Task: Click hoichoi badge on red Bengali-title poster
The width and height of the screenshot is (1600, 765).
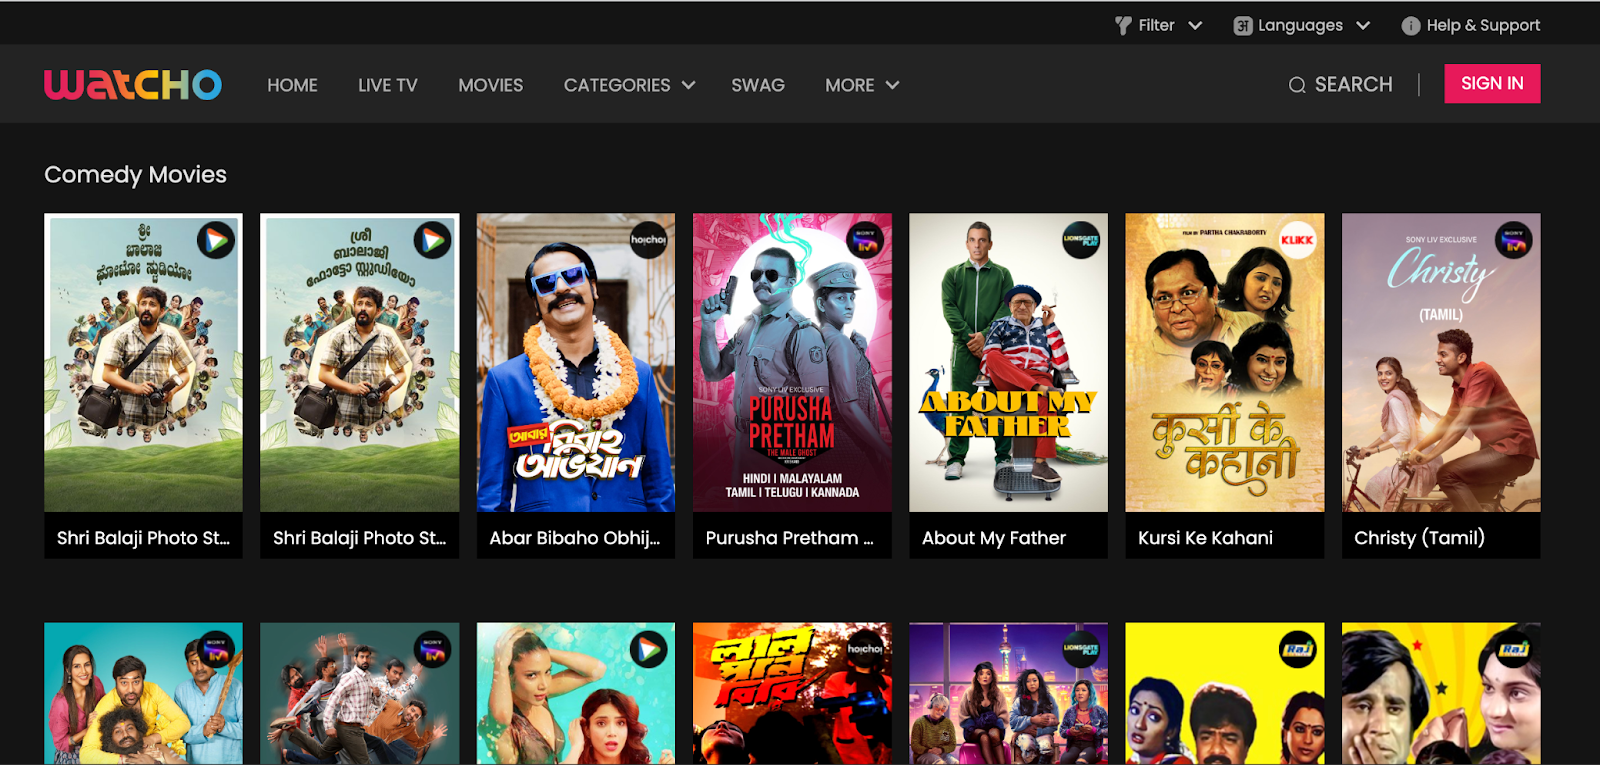Action: [865, 650]
